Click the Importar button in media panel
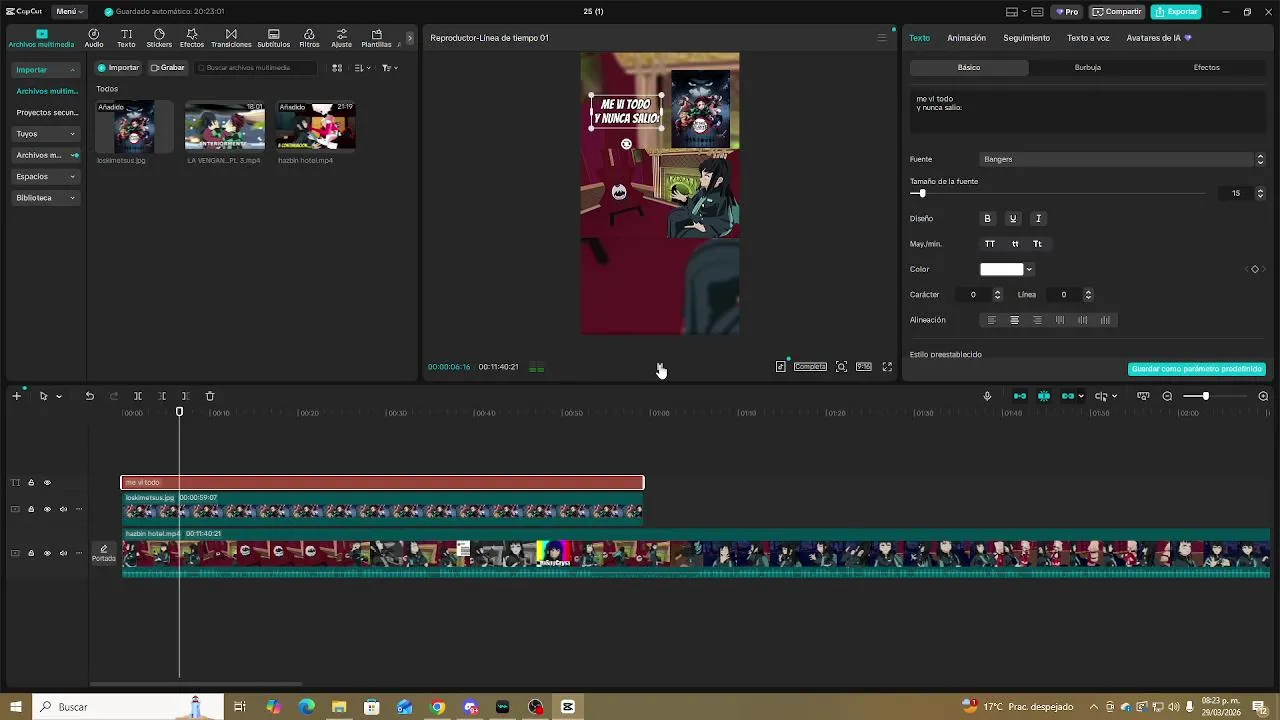The image size is (1280, 720). tap(118, 68)
